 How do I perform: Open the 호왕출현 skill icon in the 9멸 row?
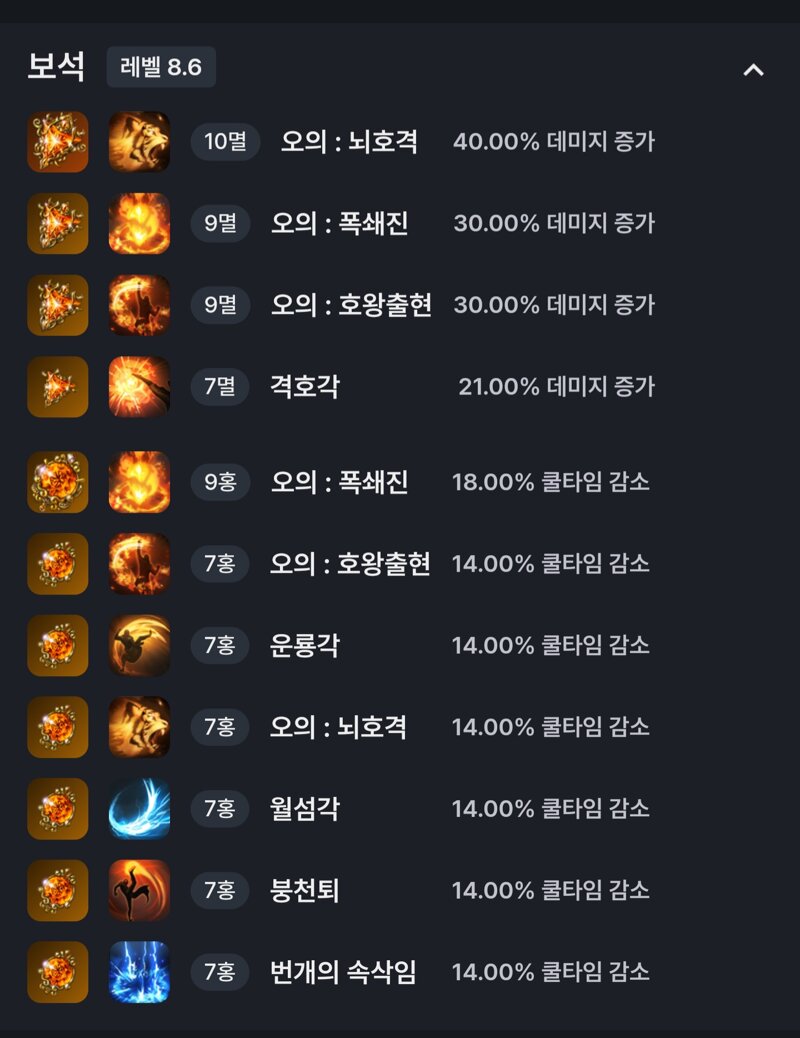tap(139, 305)
